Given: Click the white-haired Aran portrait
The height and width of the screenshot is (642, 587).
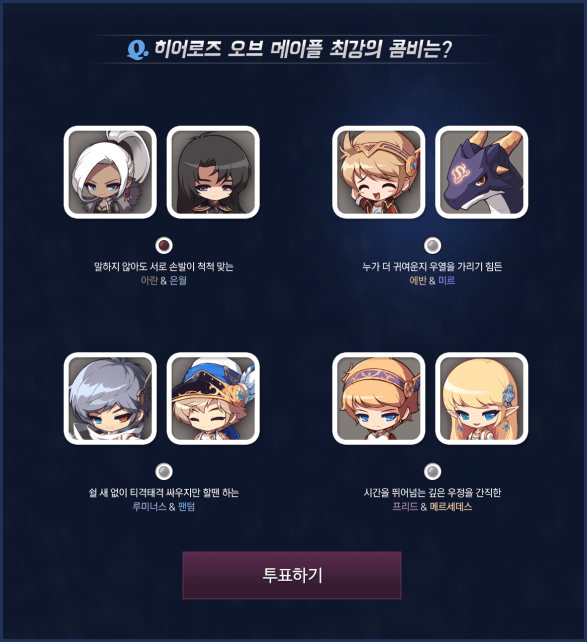Looking at the screenshot, I should [110, 172].
